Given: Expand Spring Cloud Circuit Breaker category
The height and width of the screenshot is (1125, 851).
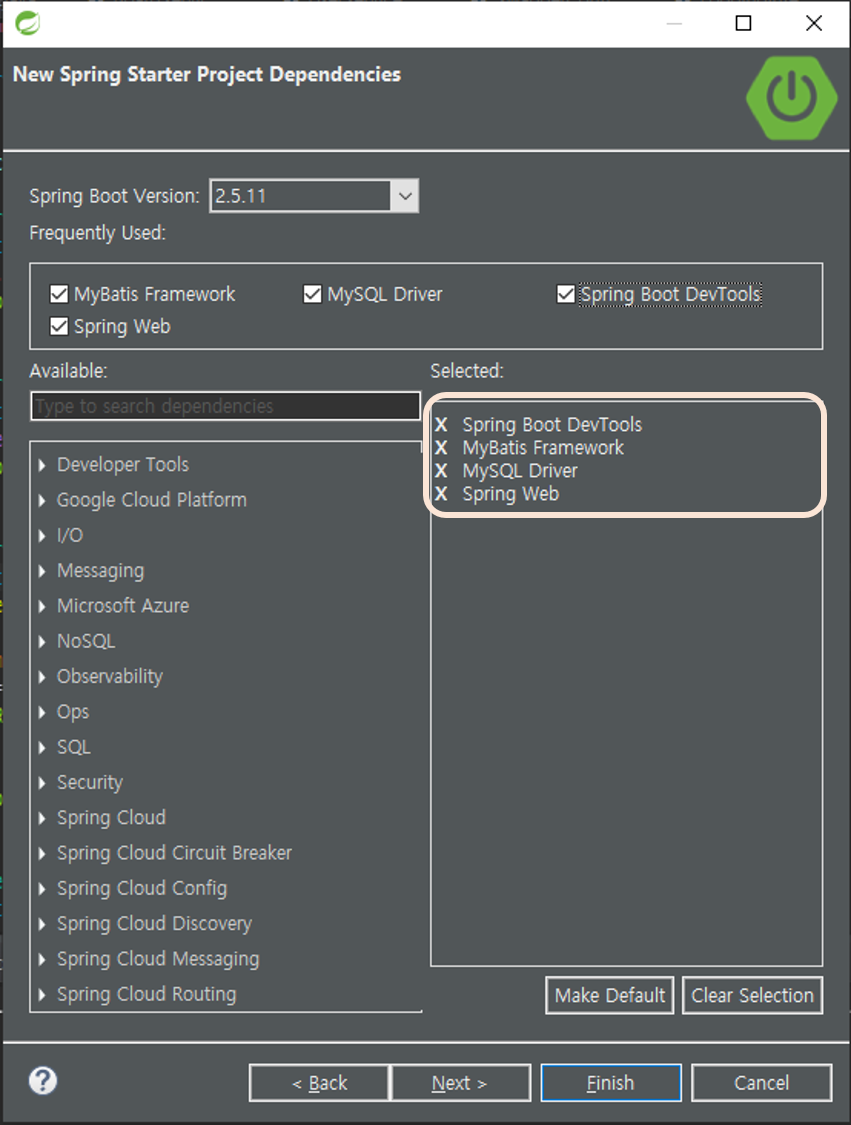Looking at the screenshot, I should point(42,853).
